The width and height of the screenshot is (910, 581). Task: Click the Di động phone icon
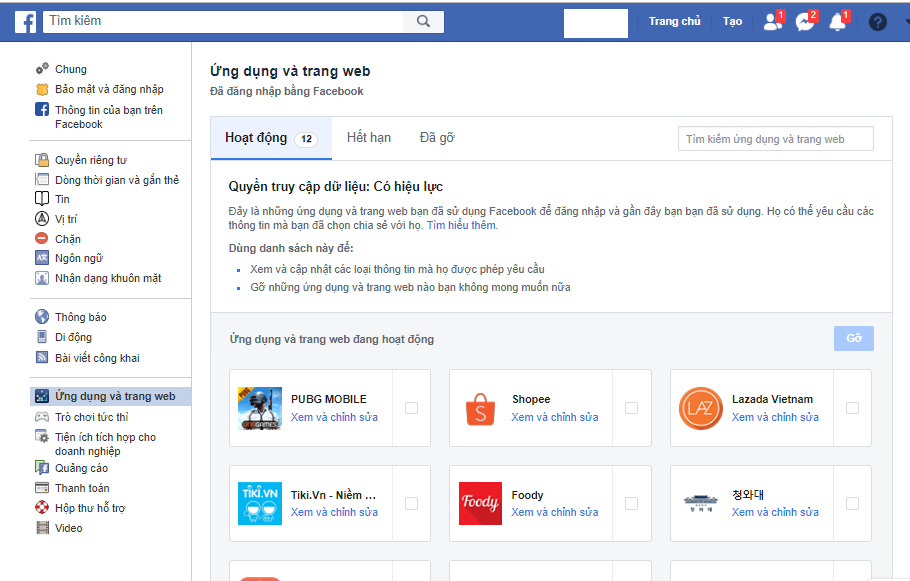42,337
